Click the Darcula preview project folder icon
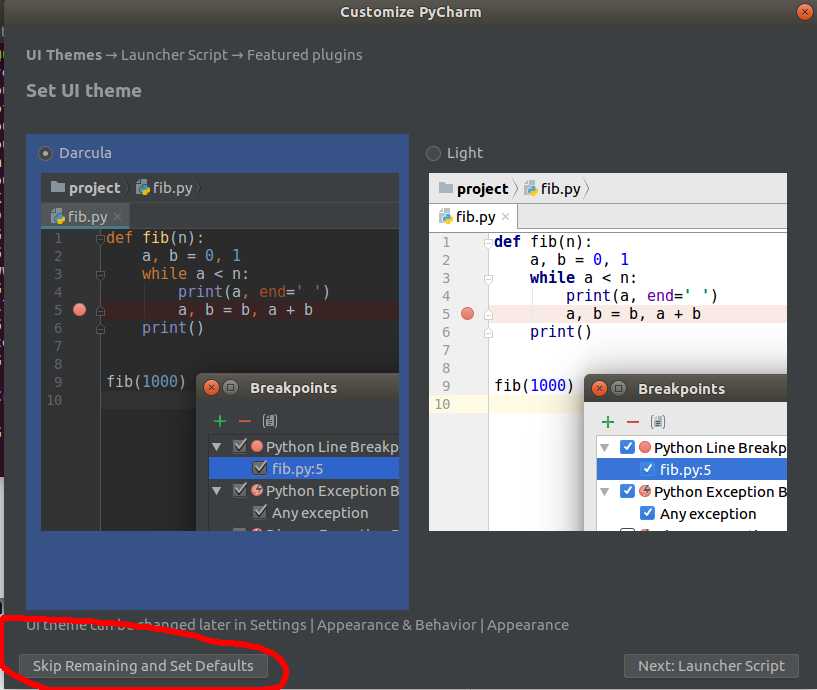 pos(58,187)
